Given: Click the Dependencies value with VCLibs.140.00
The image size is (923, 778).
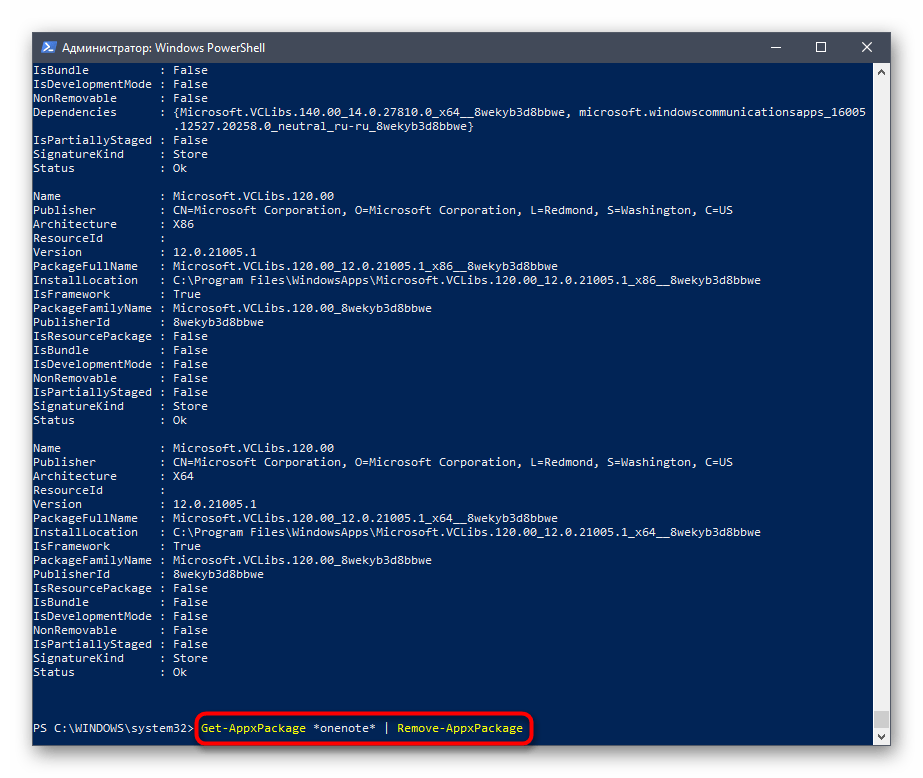Looking at the screenshot, I should click(x=370, y=112).
